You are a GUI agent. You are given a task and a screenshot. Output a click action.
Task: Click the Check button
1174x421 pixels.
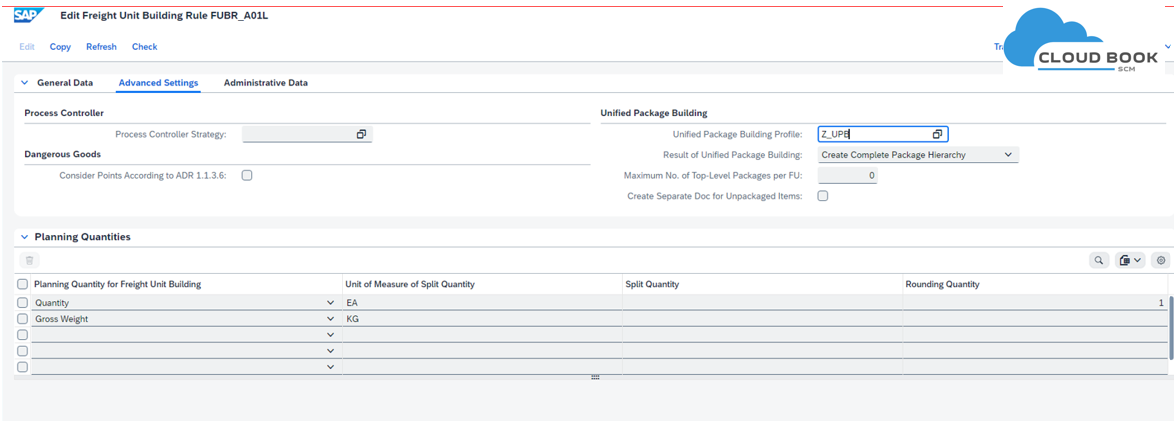point(144,47)
